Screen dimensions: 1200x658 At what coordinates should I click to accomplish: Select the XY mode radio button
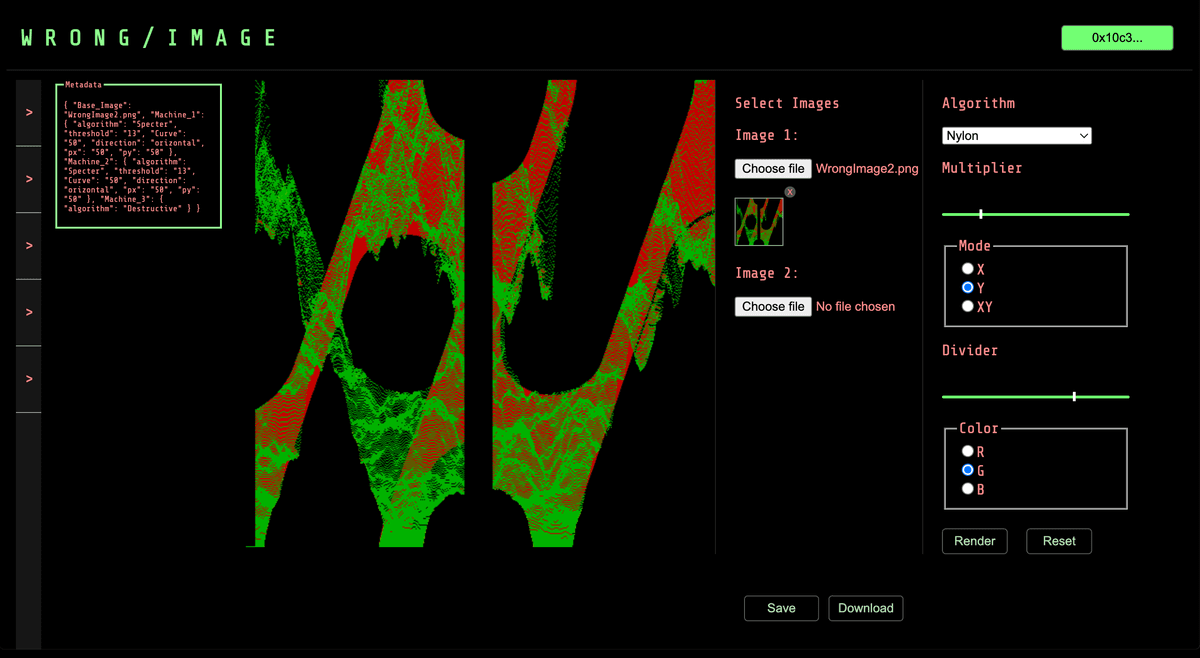pos(967,307)
